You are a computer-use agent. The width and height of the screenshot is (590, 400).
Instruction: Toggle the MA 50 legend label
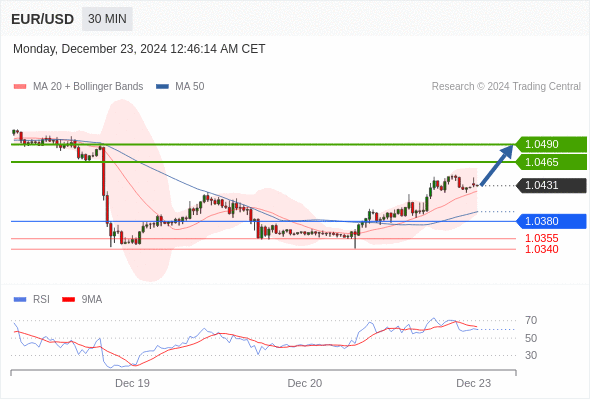tap(190, 87)
